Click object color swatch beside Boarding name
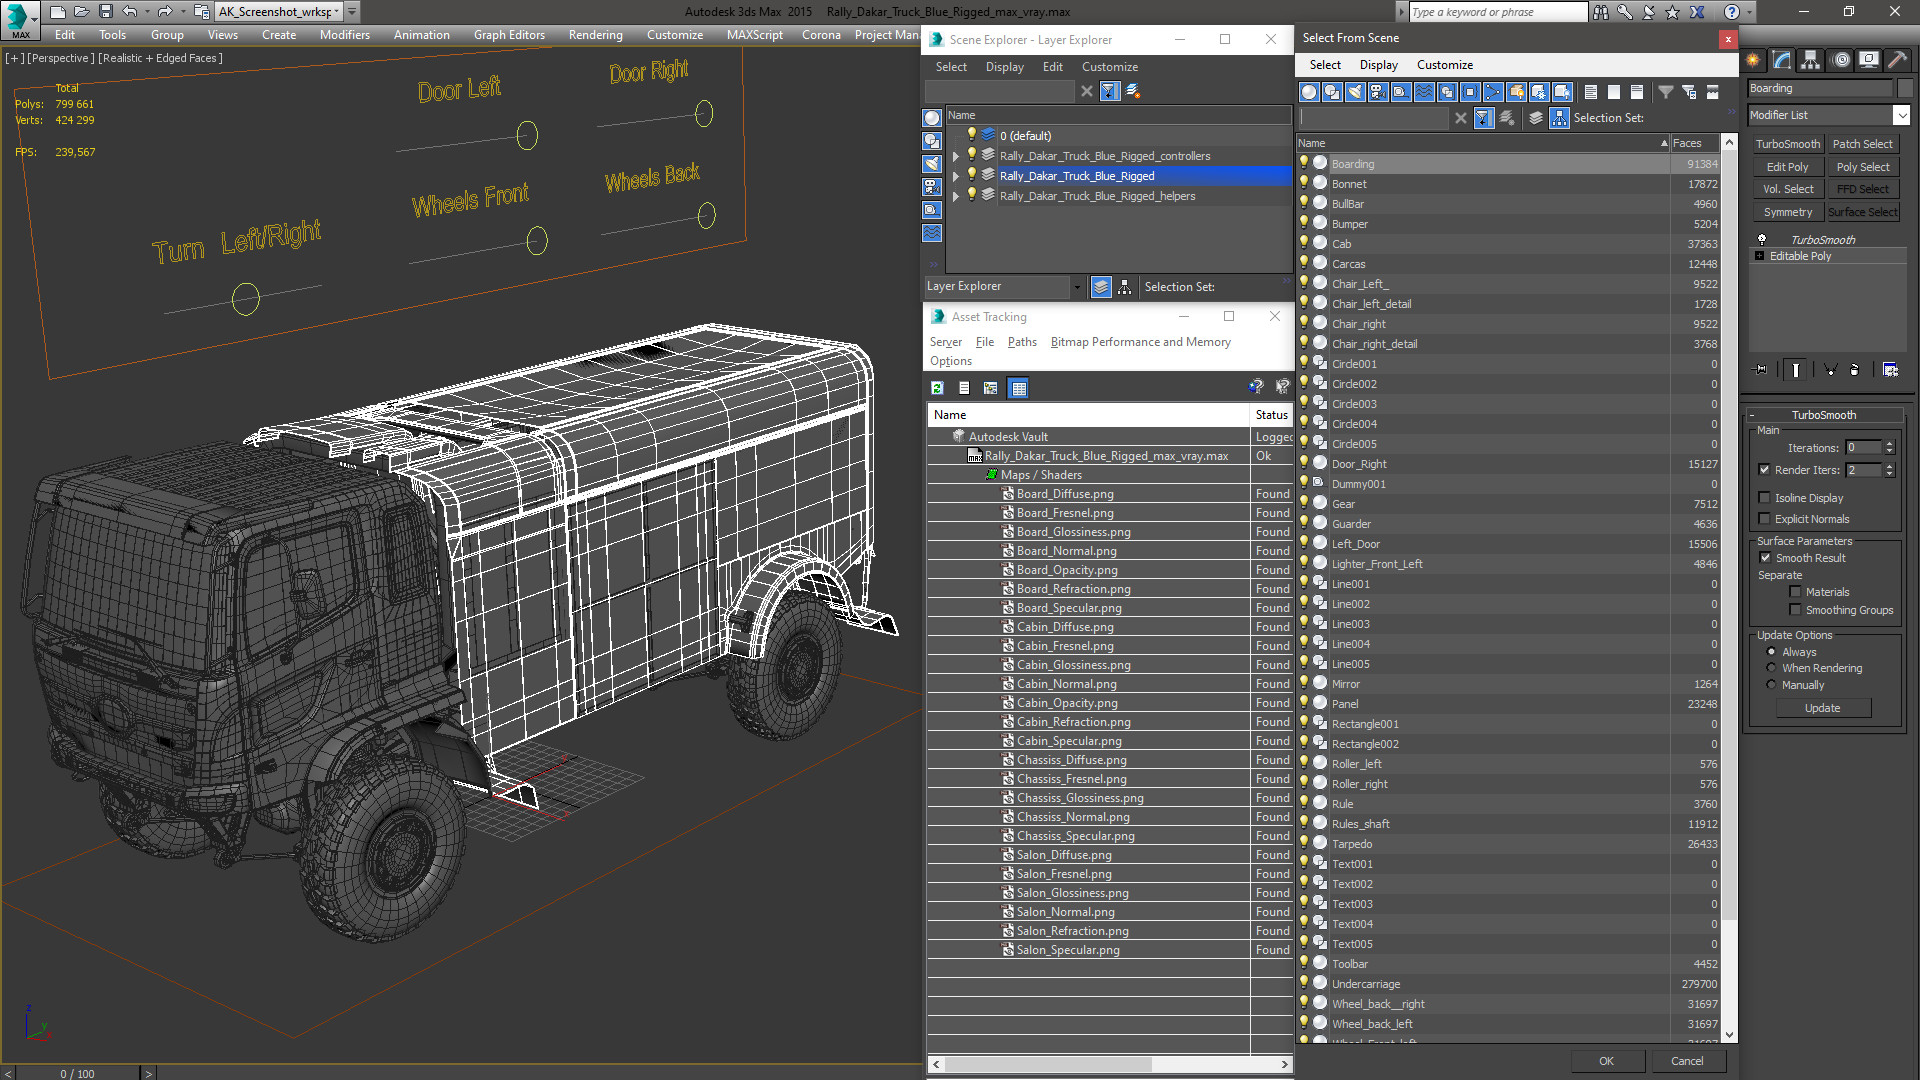Image resolution: width=1920 pixels, height=1080 pixels. pyautogui.click(x=1905, y=88)
